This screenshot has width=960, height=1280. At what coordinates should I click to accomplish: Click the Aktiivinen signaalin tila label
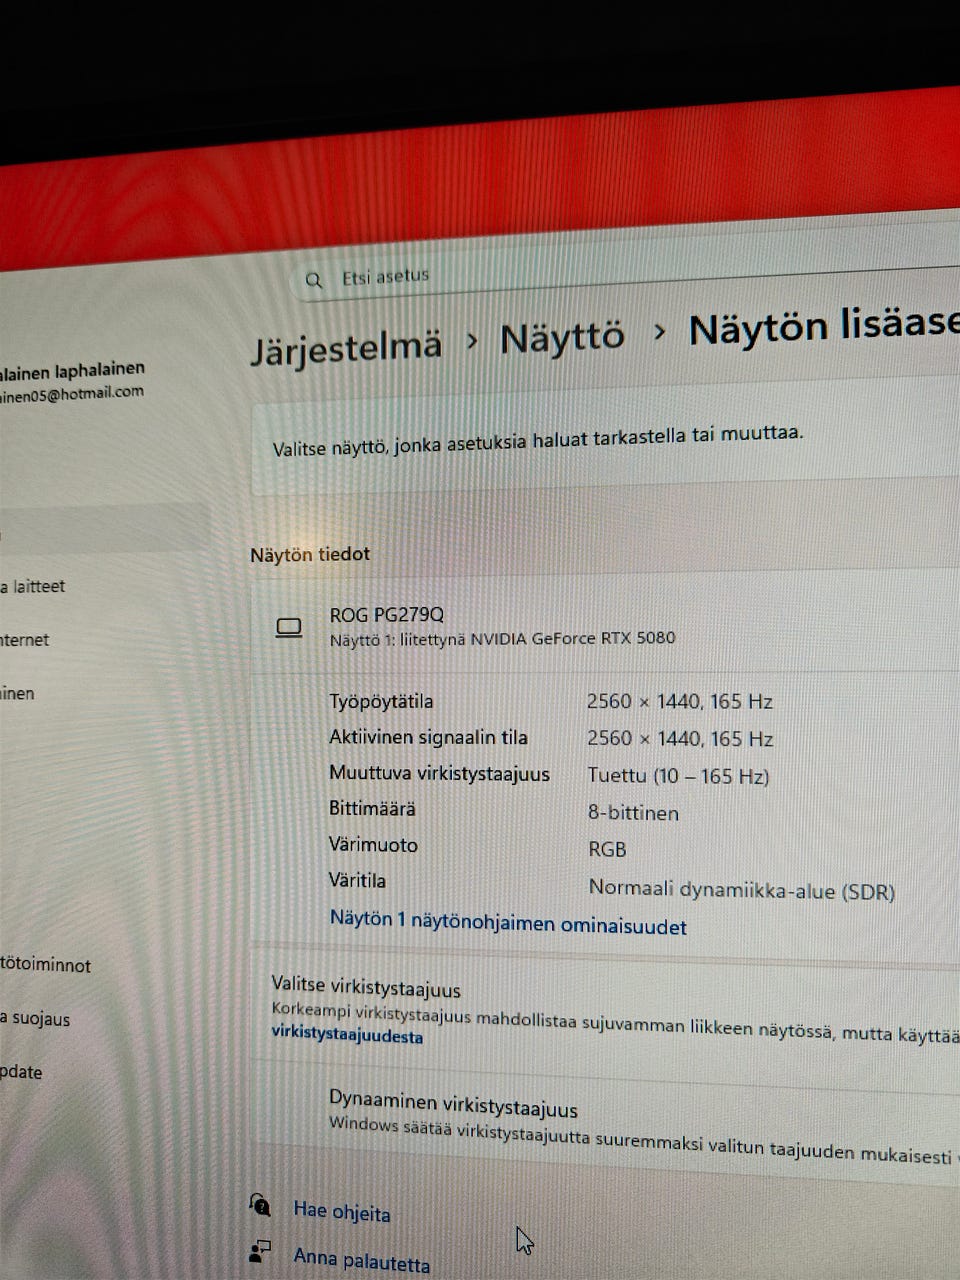pos(428,738)
